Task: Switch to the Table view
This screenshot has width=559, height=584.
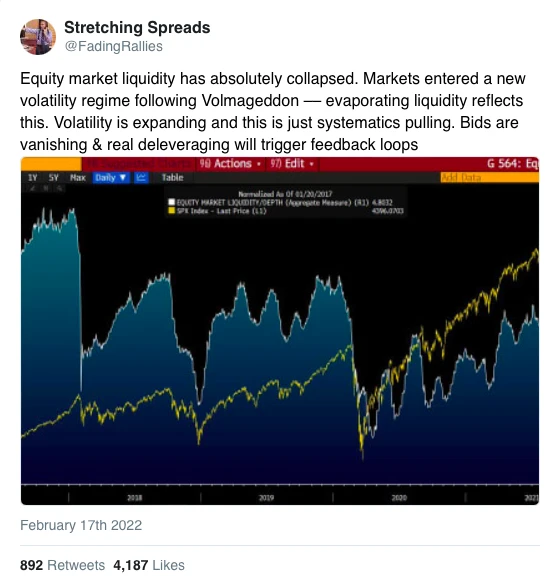Action: (x=172, y=178)
